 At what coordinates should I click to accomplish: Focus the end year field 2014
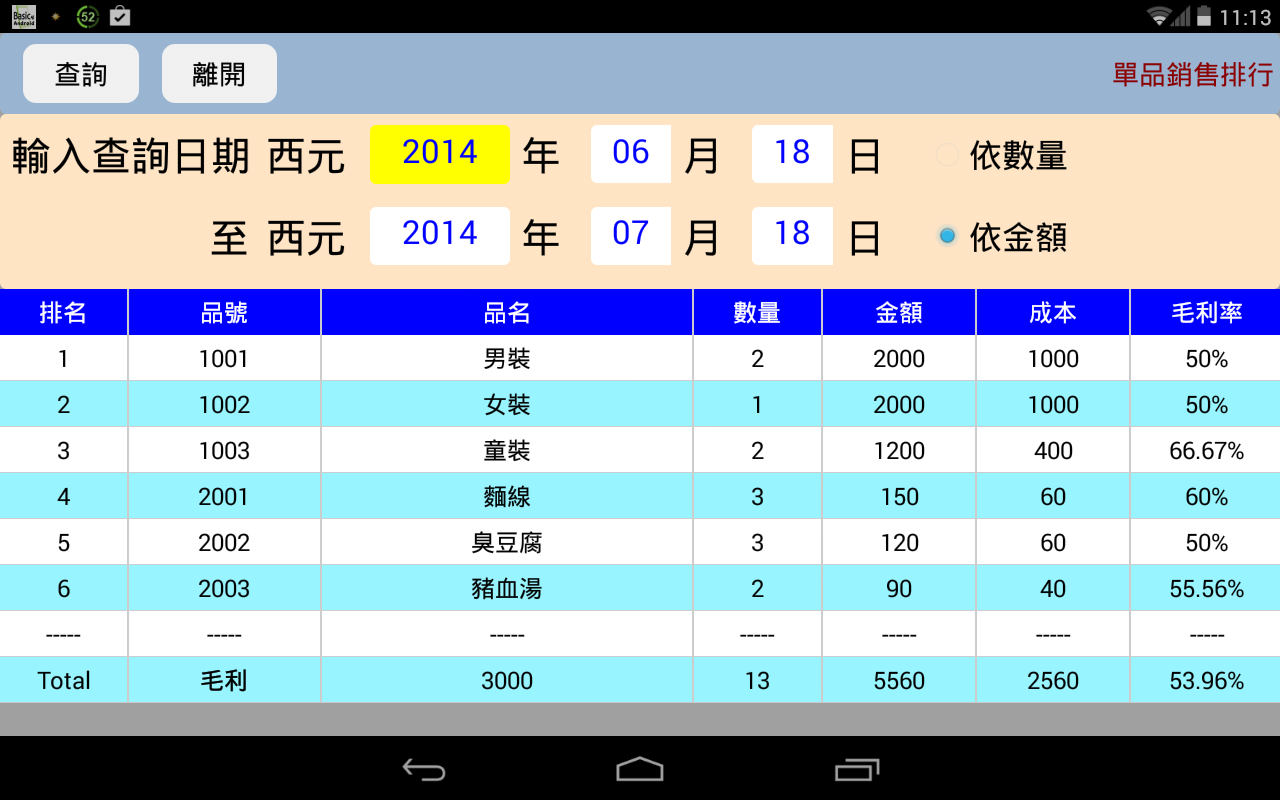coord(440,235)
